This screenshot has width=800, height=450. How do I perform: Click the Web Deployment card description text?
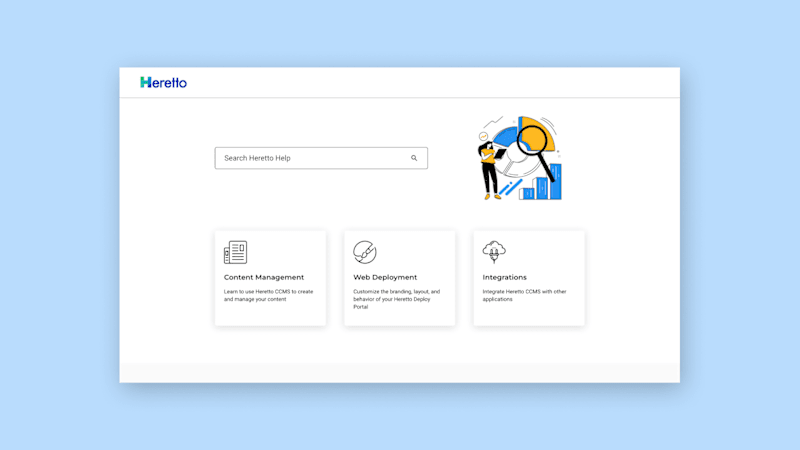tap(396, 299)
